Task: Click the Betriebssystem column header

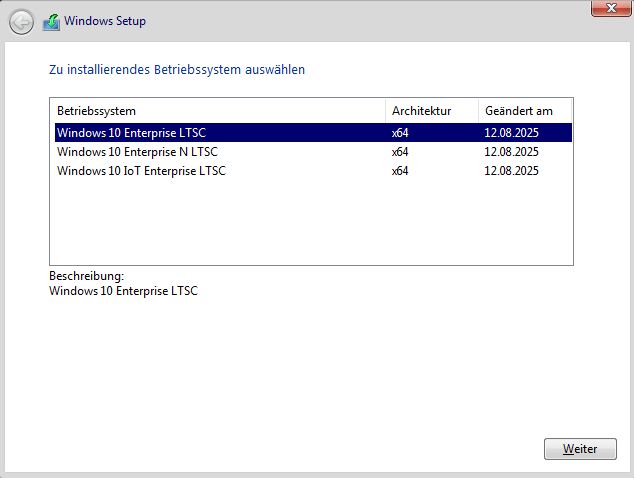Action: click(220, 110)
